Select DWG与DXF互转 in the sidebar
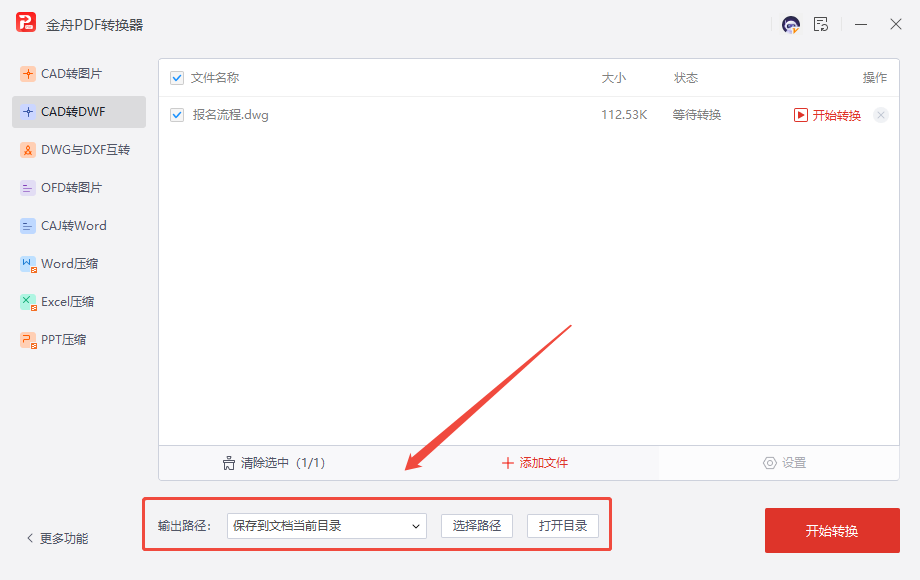Viewport: 920px width, 580px height. click(79, 150)
